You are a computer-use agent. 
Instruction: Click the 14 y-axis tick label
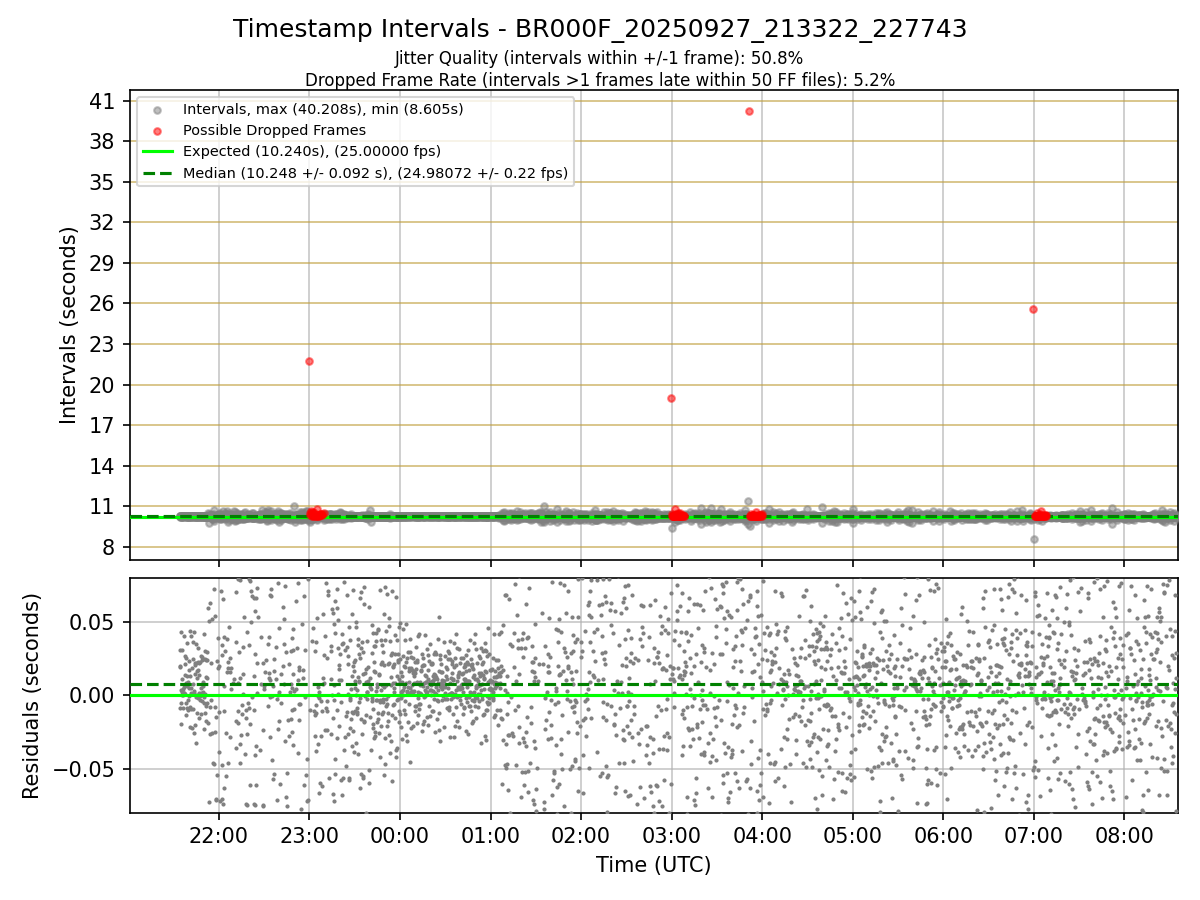(104, 466)
